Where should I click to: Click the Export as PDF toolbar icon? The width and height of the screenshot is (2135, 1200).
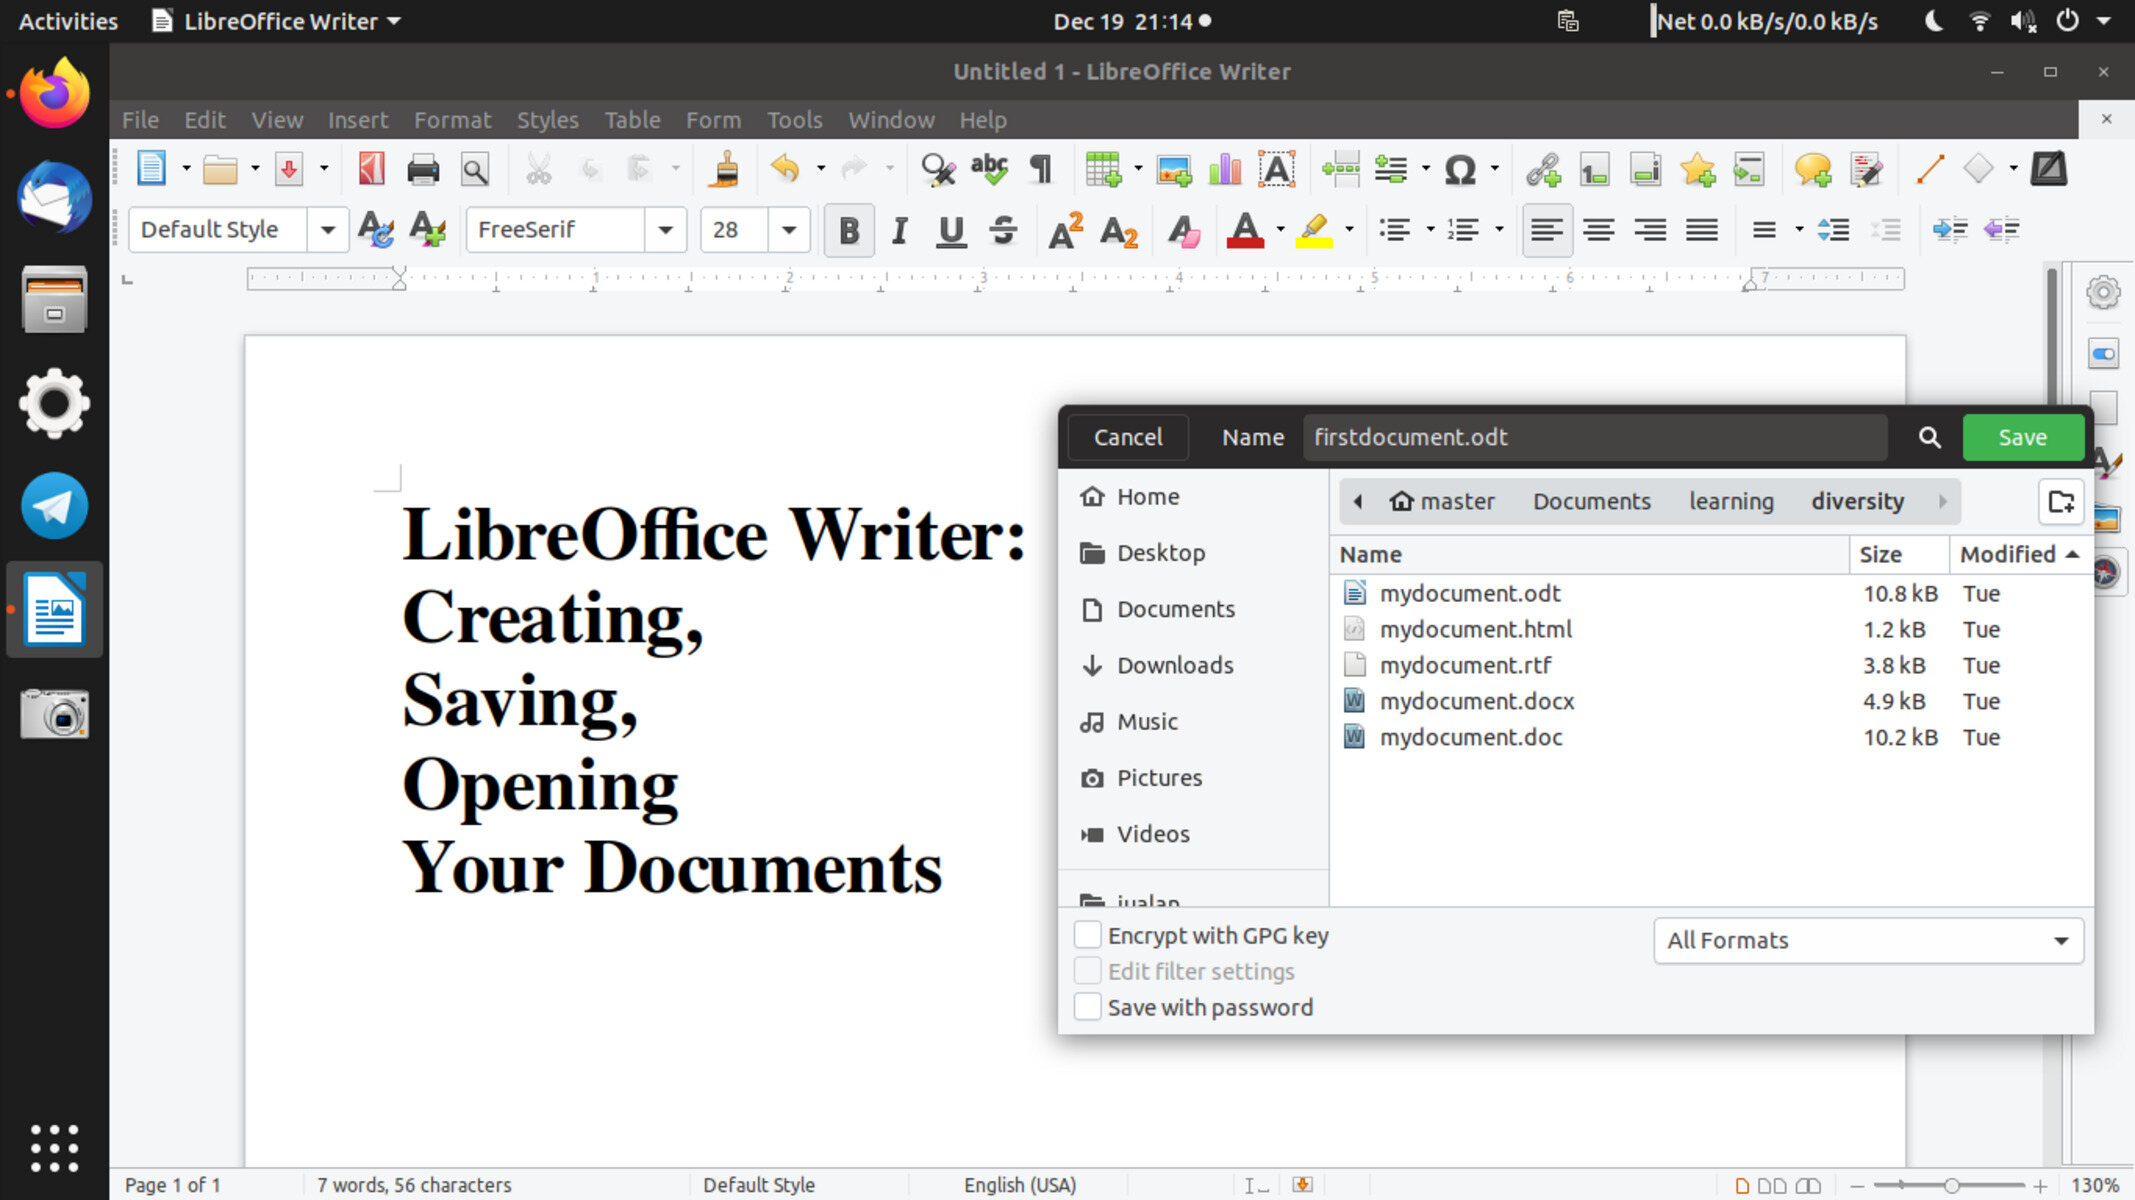(371, 170)
